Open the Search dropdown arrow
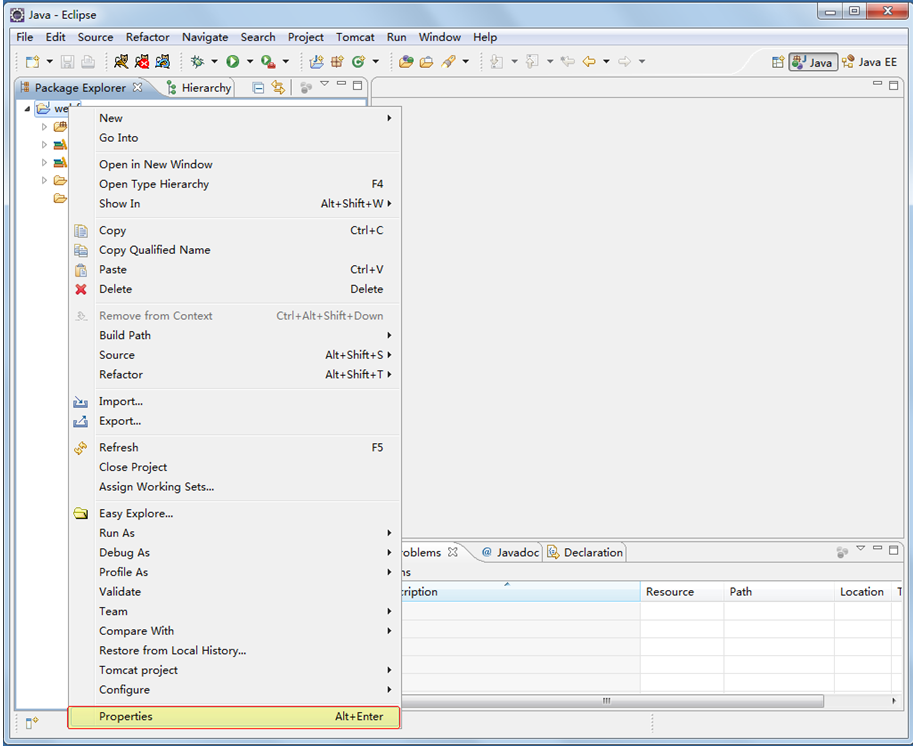 465,61
